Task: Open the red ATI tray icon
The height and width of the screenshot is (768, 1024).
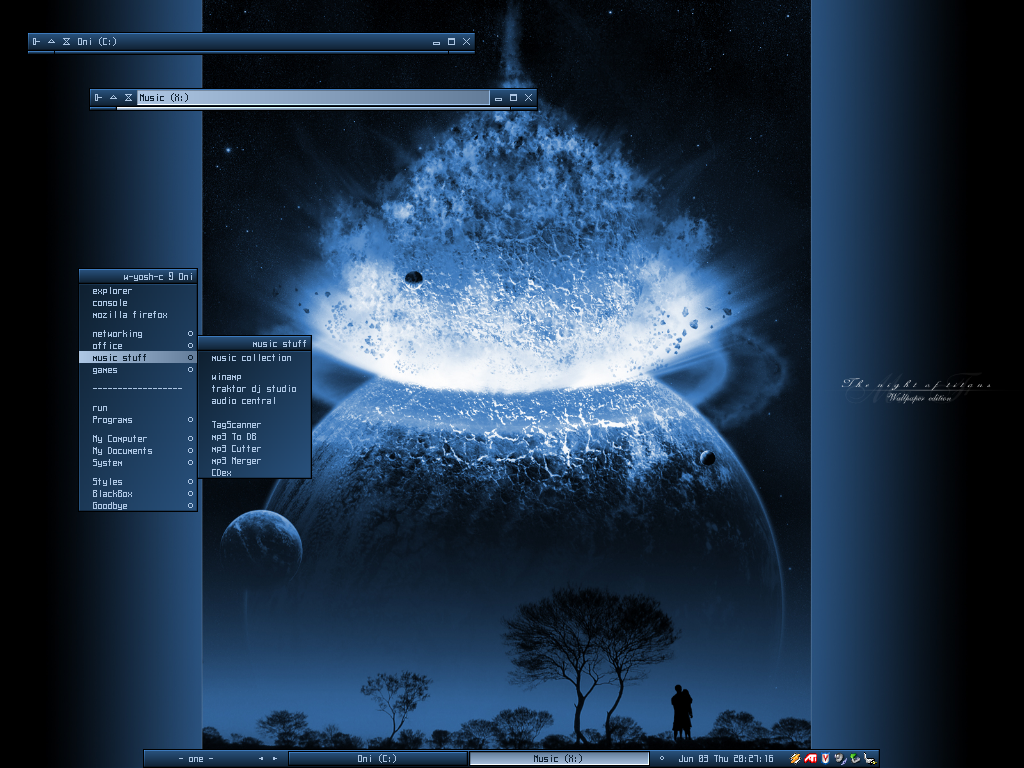Action: point(810,758)
